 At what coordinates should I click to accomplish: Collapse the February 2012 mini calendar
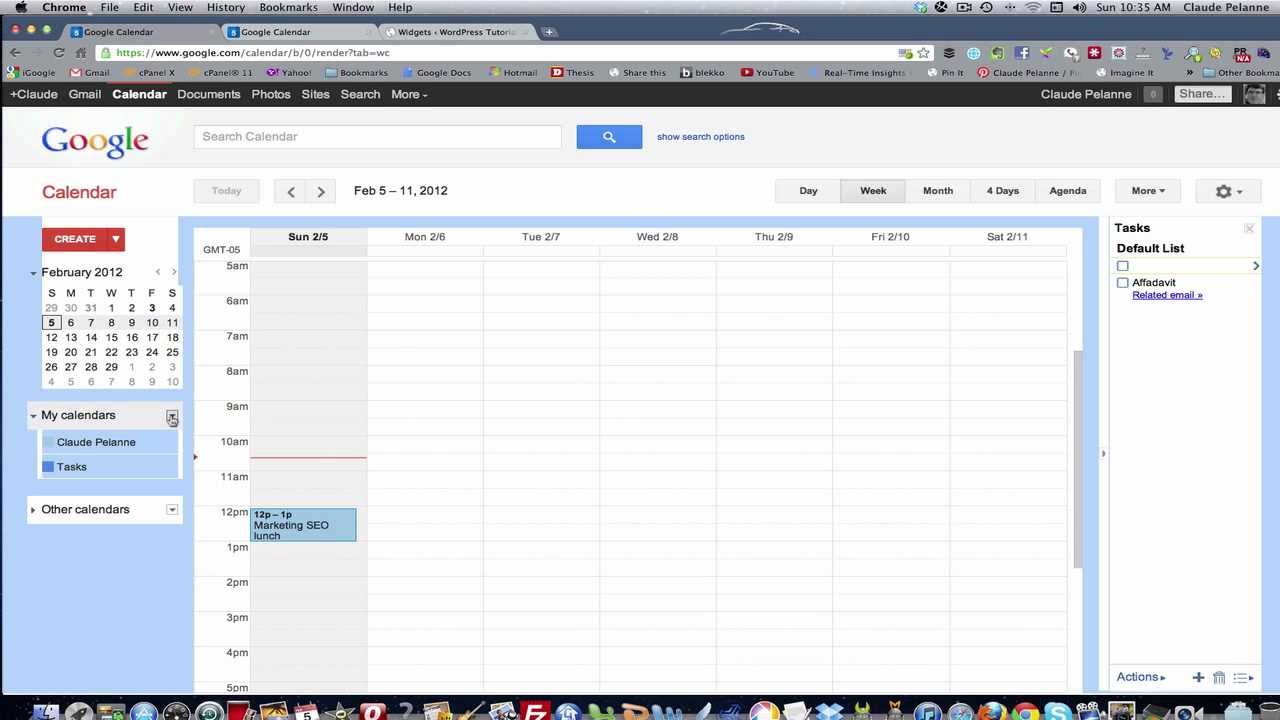pyautogui.click(x=33, y=273)
